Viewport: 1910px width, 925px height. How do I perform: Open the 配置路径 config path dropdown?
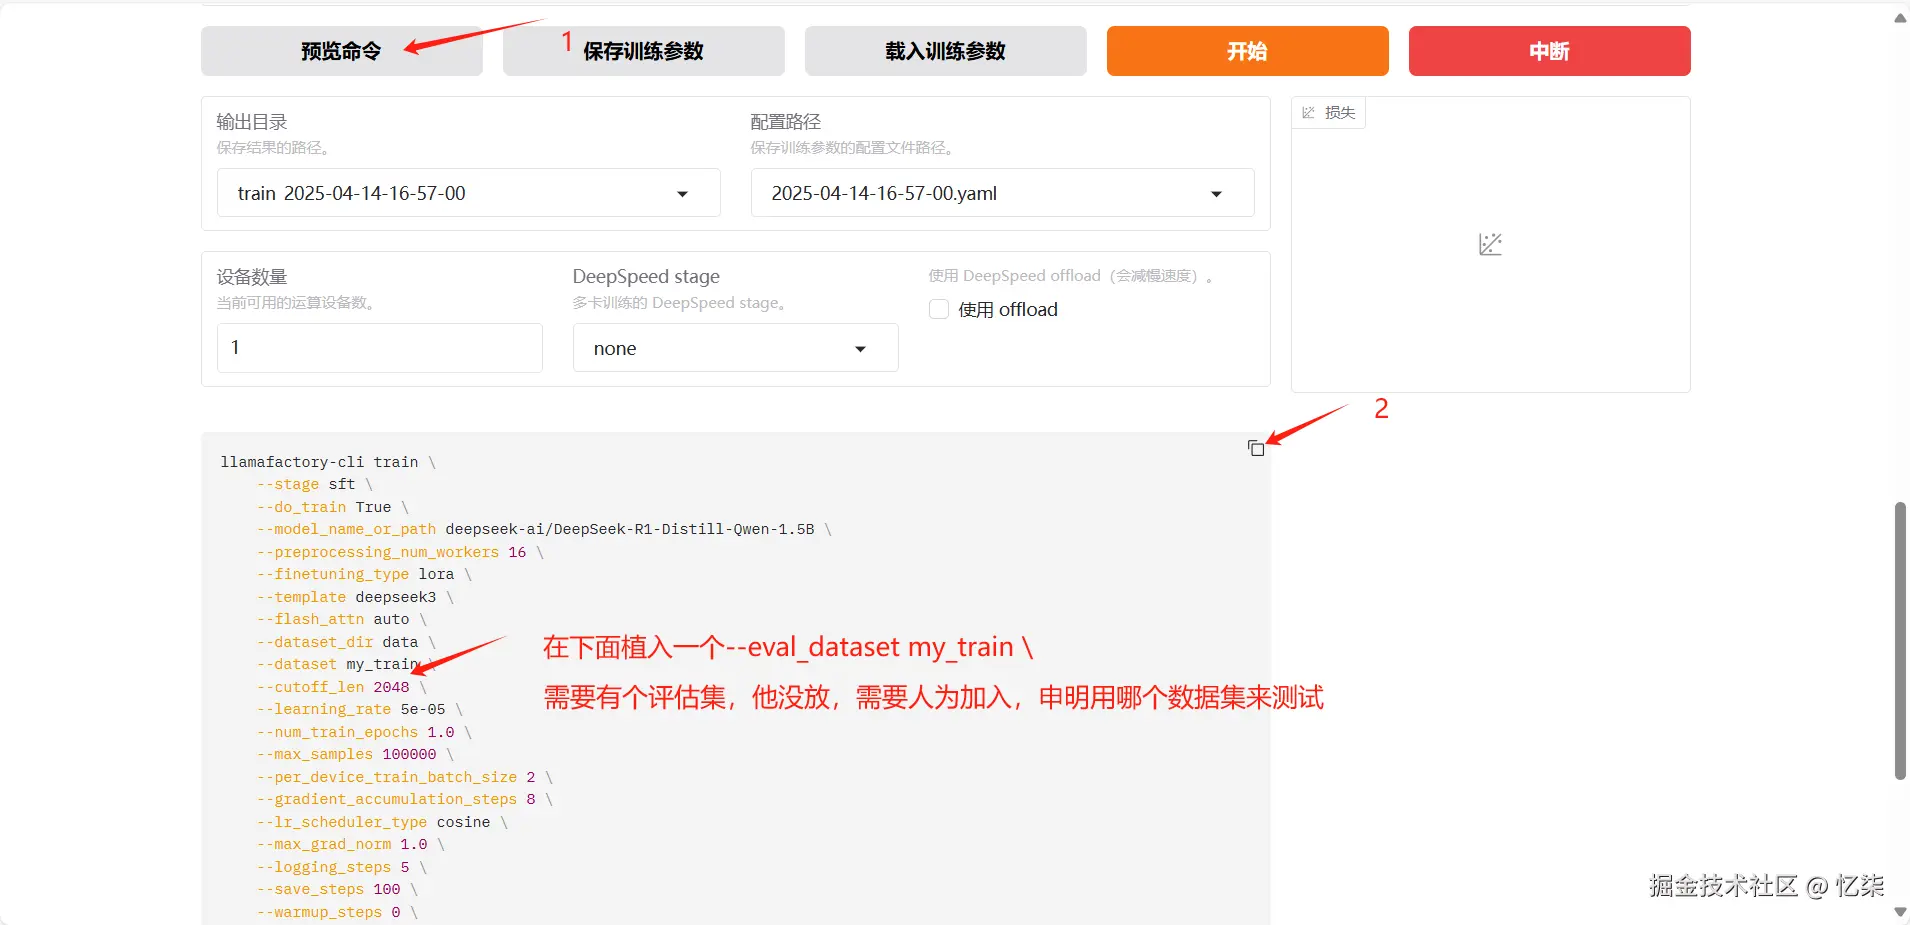(x=1002, y=193)
